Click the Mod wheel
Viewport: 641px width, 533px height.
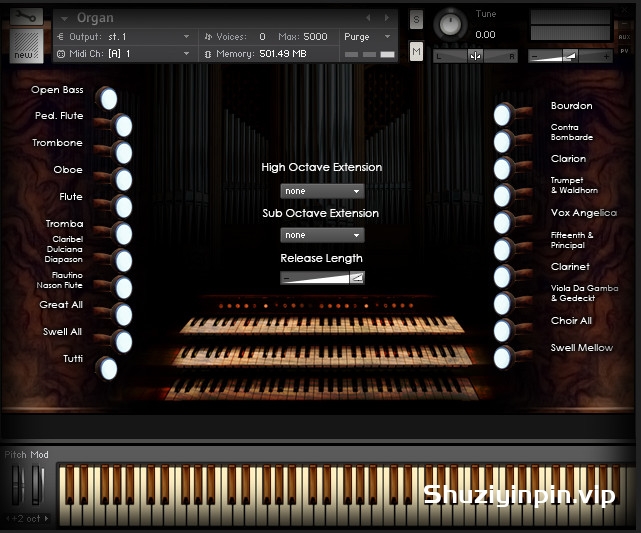click(38, 485)
